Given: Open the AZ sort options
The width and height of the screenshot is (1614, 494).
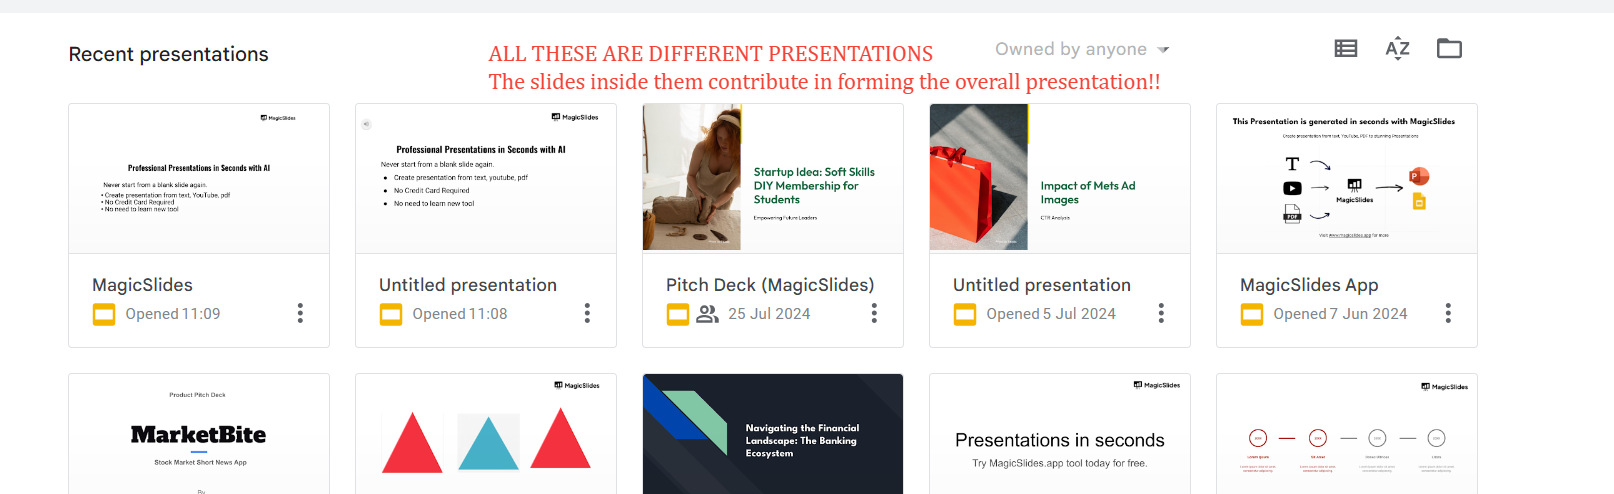Looking at the screenshot, I should (x=1398, y=48).
